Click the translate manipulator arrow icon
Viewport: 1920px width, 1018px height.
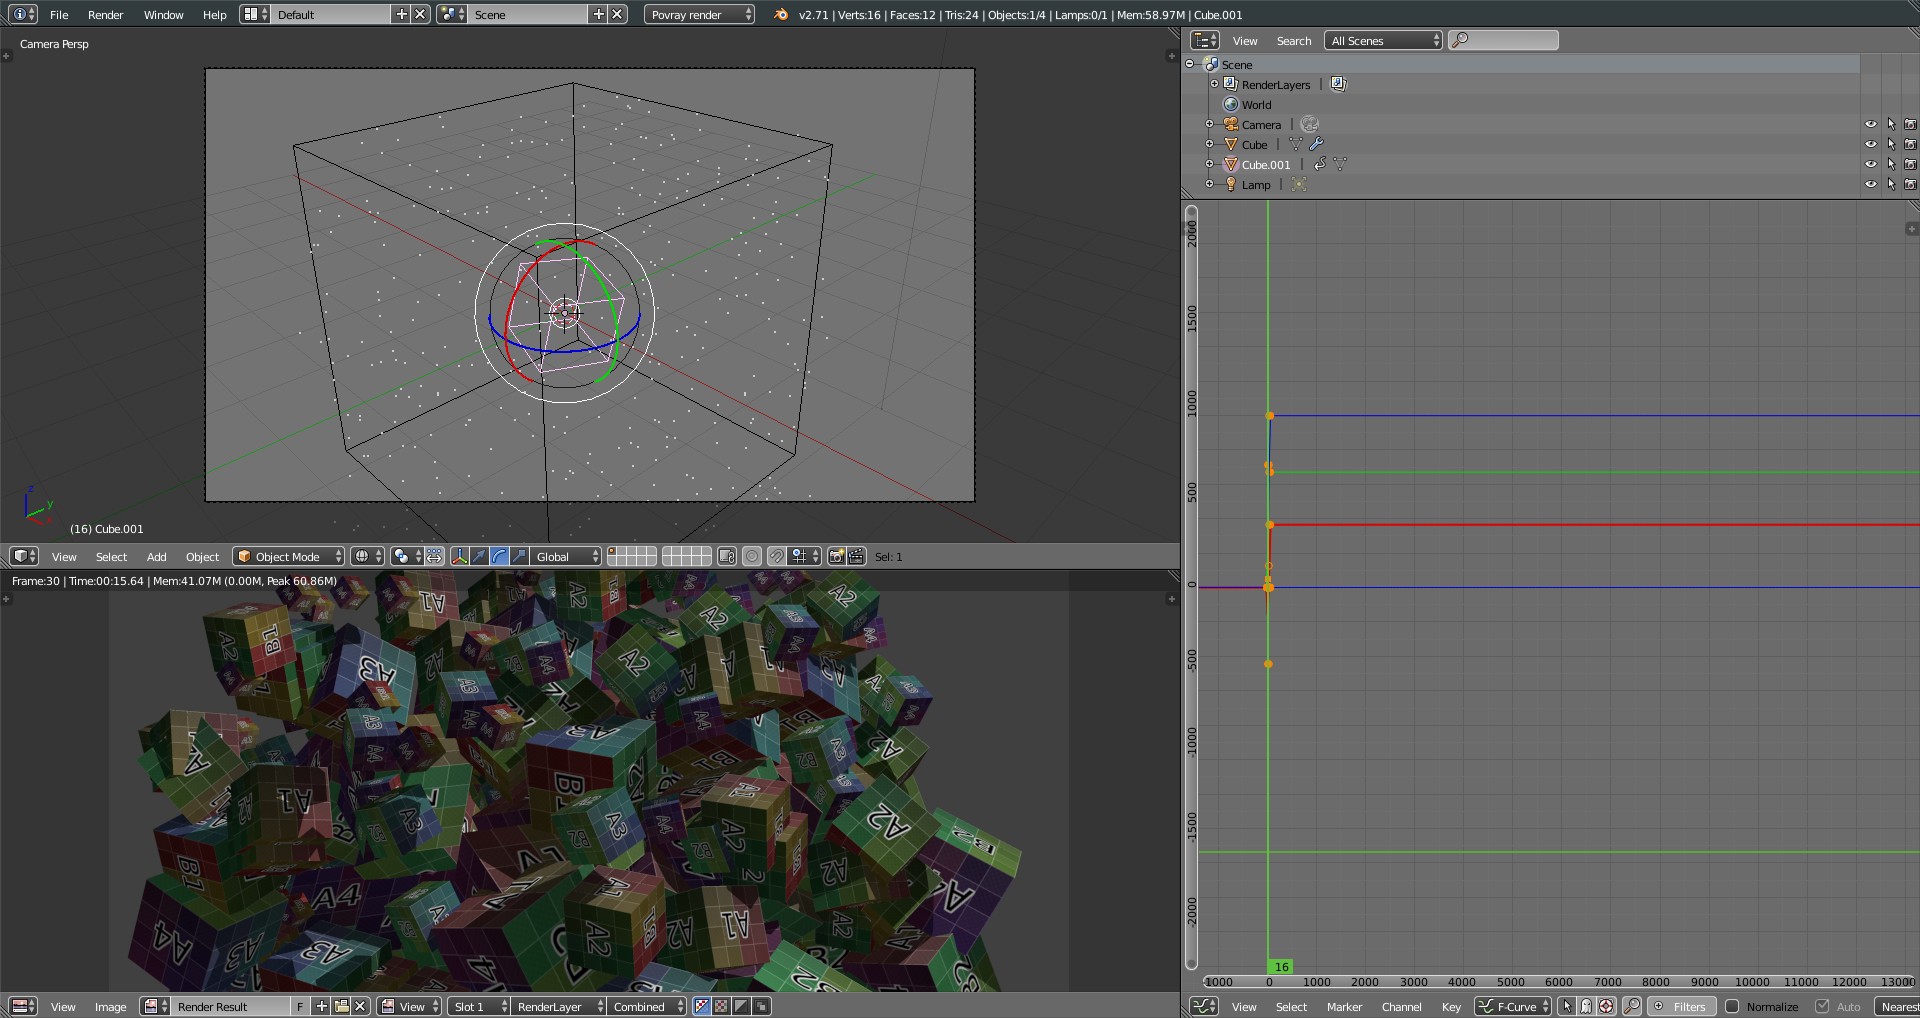(x=479, y=557)
